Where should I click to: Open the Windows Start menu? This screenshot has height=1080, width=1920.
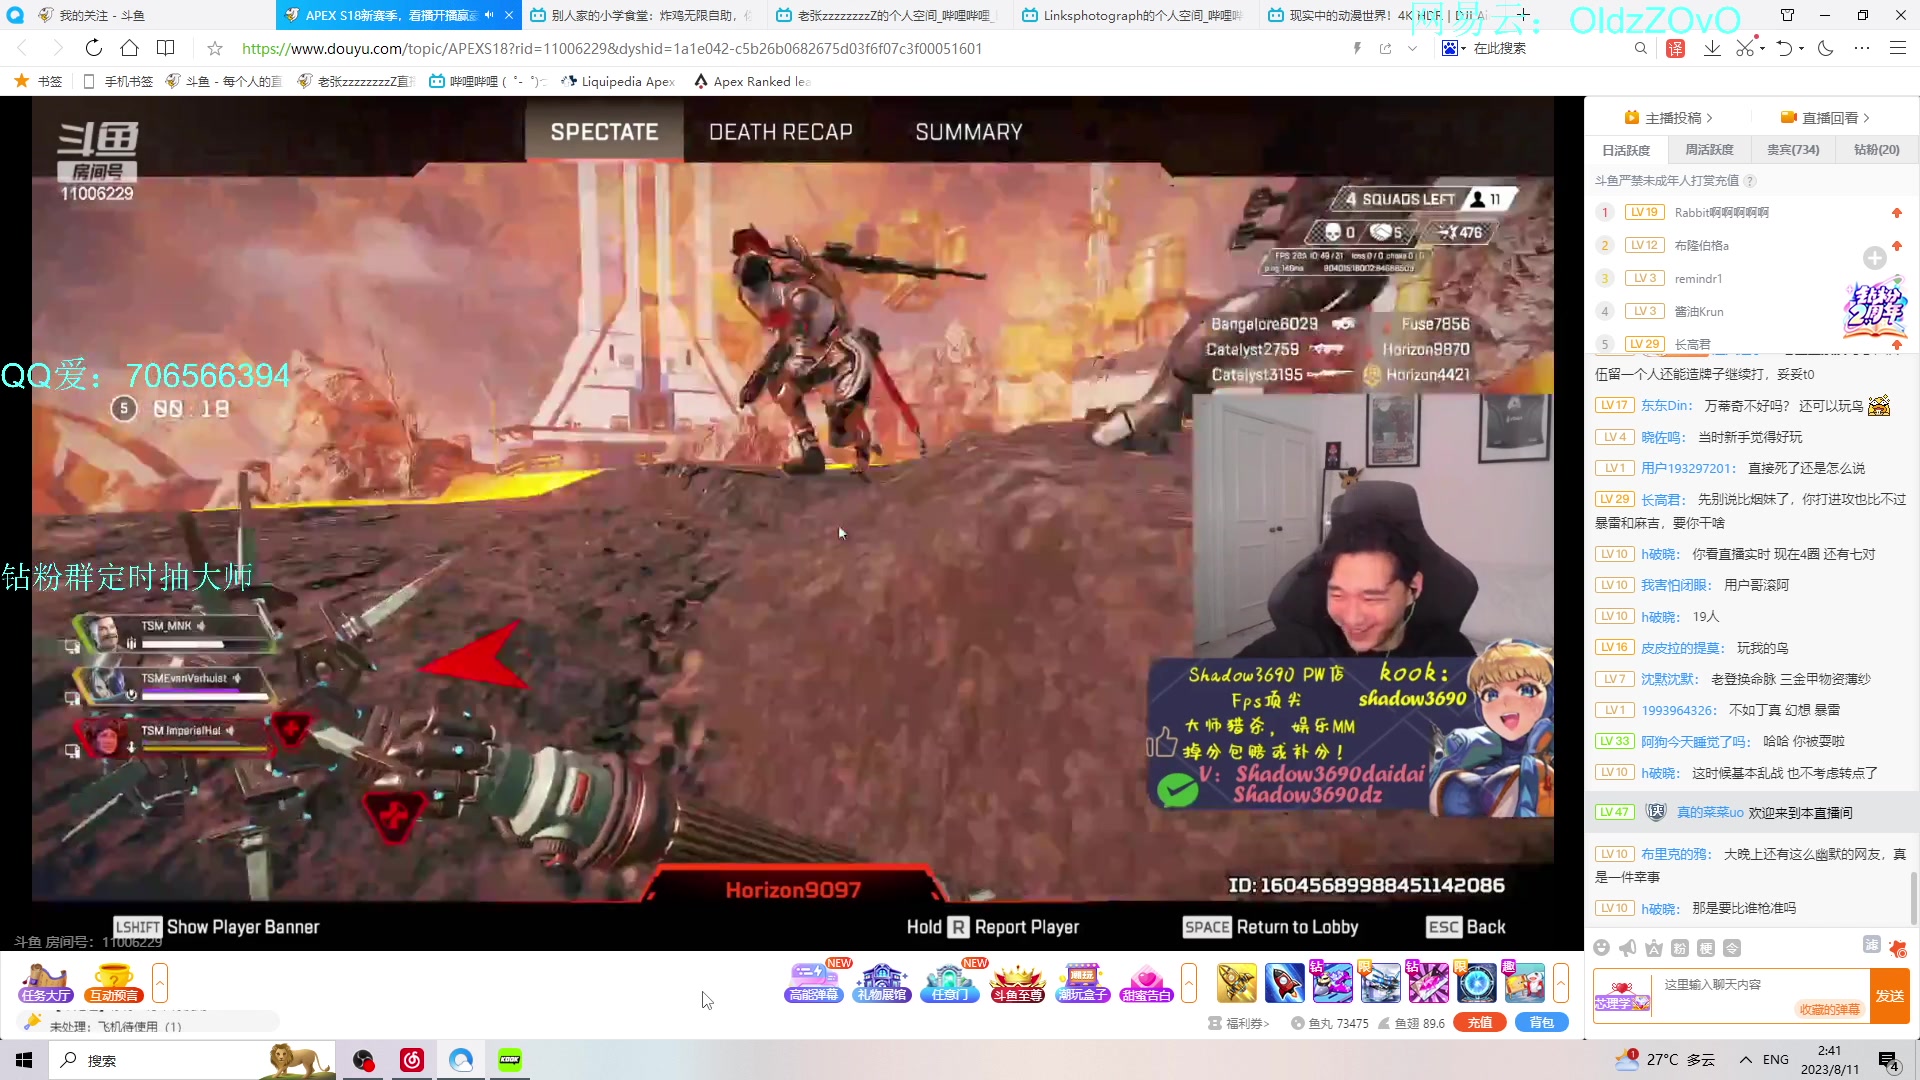coord(24,1060)
